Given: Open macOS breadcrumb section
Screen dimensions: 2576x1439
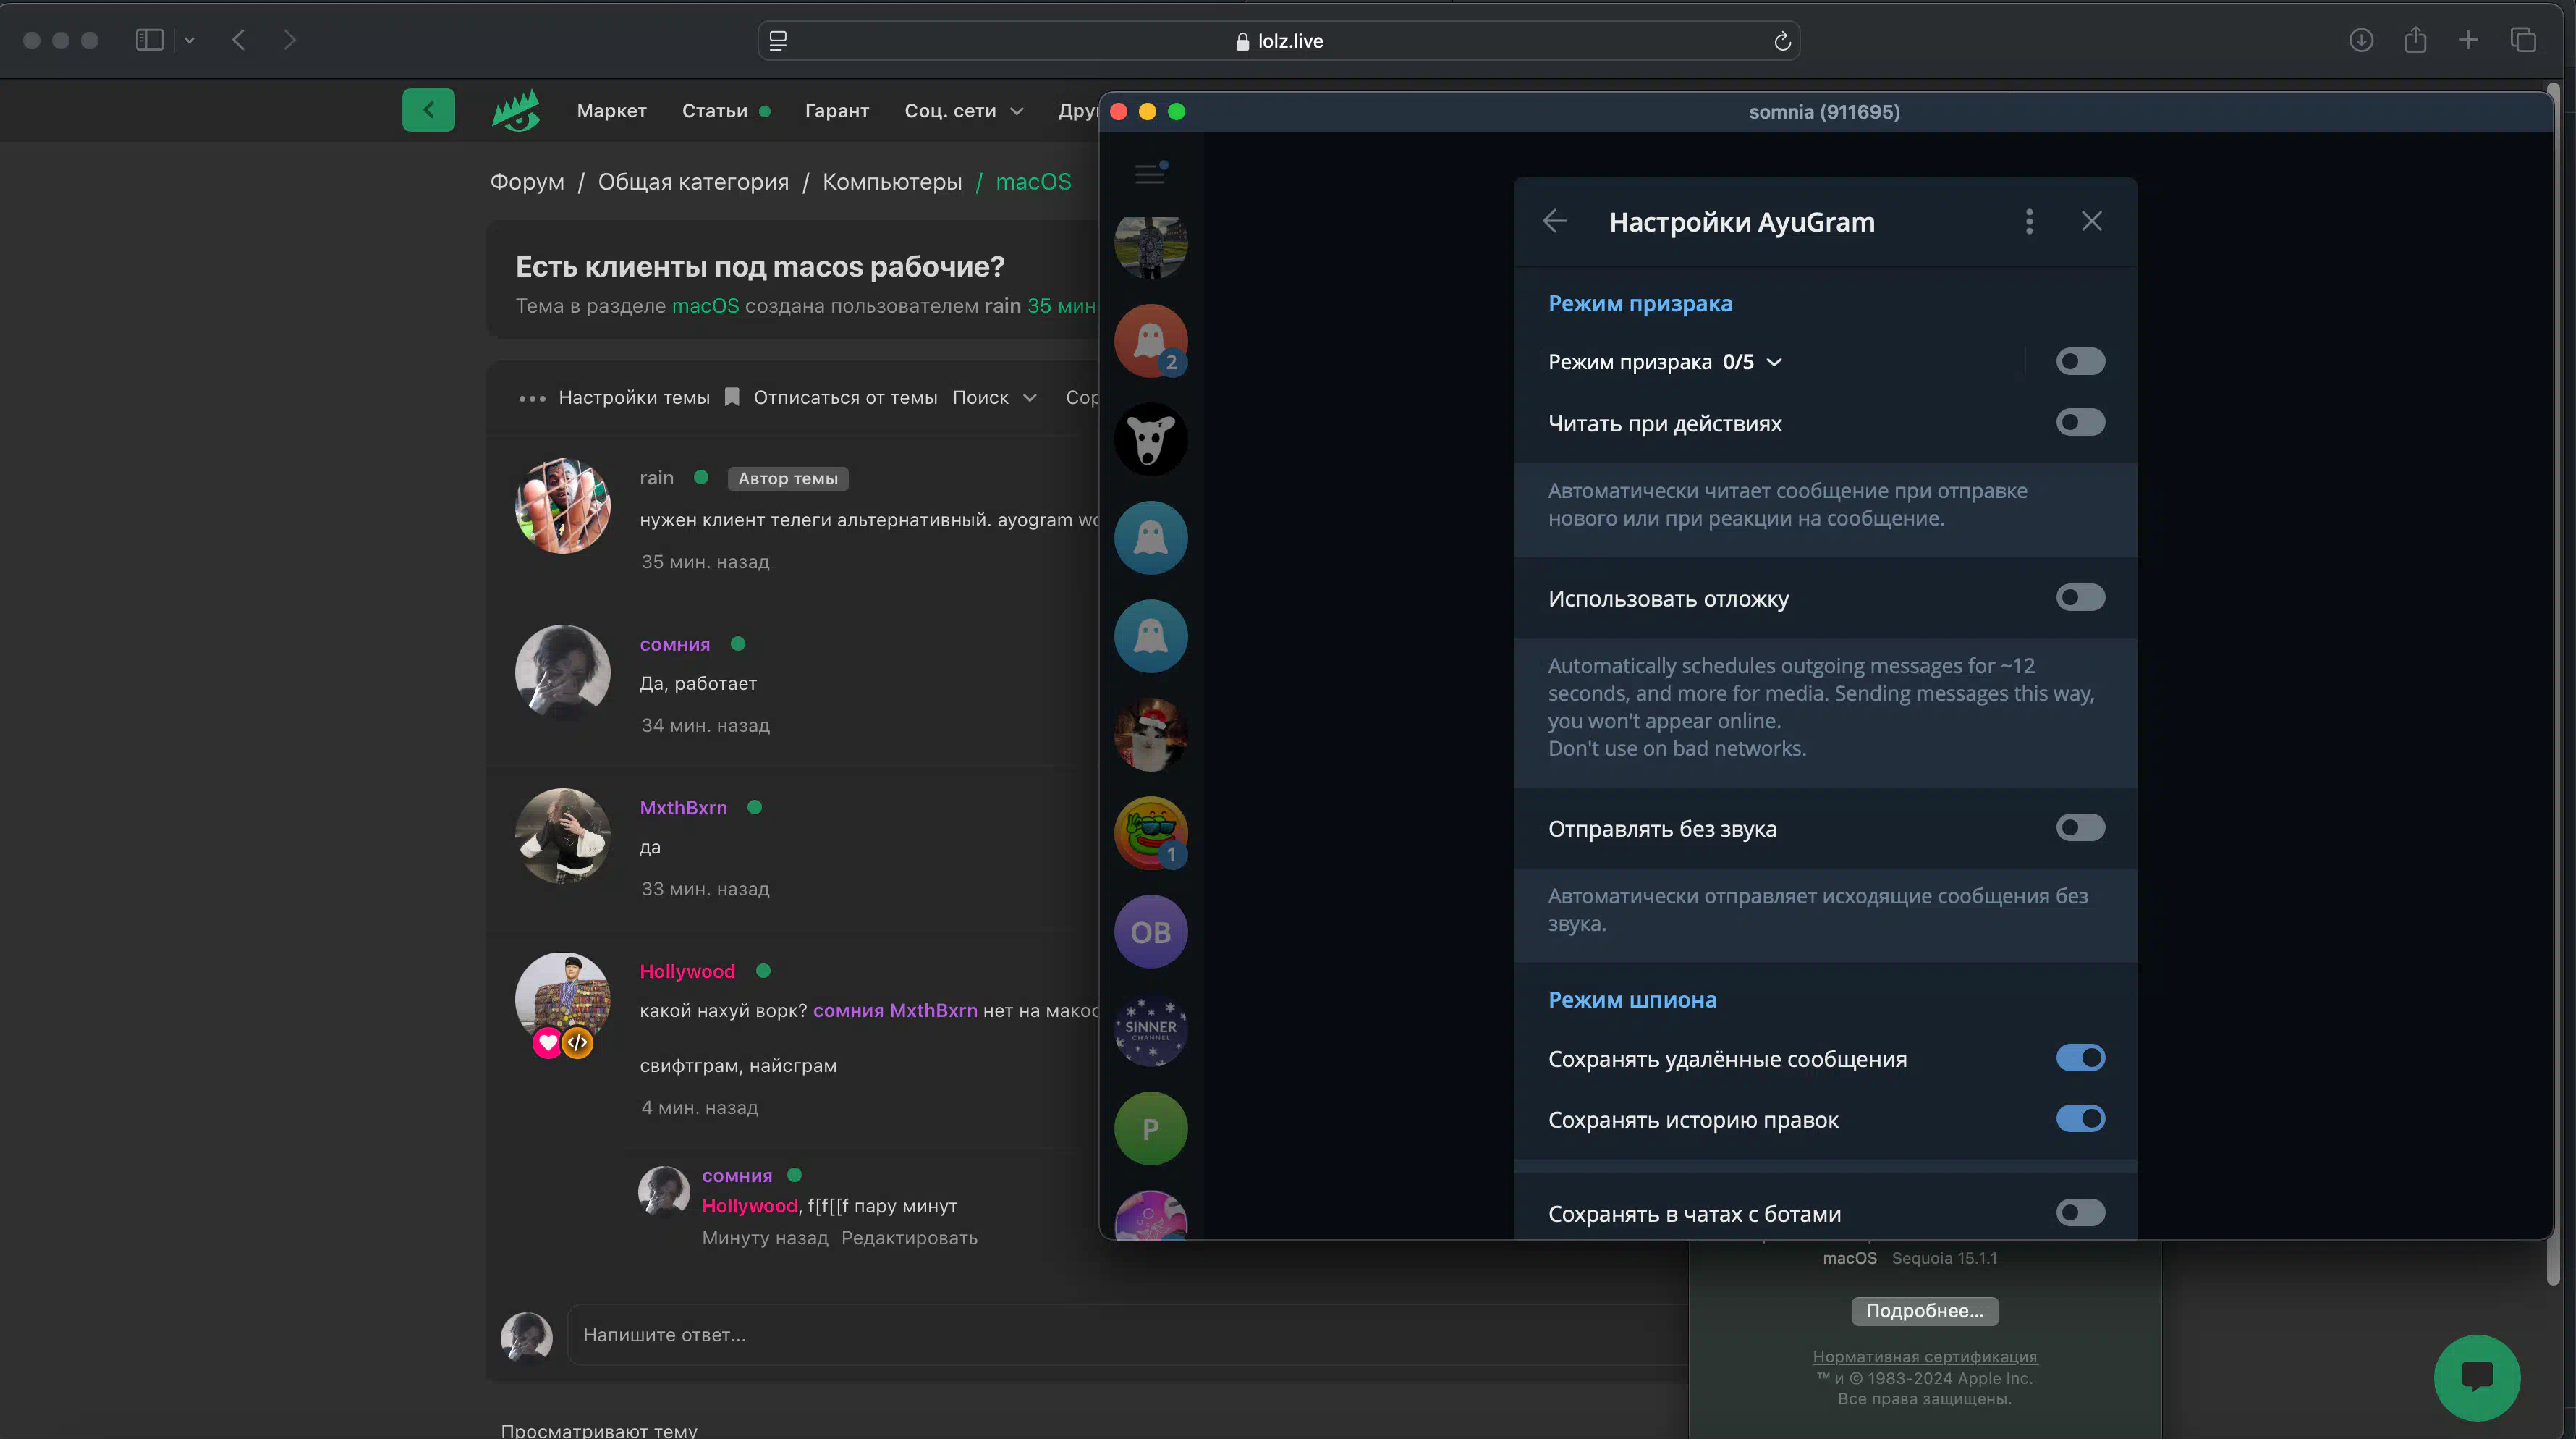Looking at the screenshot, I should pyautogui.click(x=1033, y=182).
